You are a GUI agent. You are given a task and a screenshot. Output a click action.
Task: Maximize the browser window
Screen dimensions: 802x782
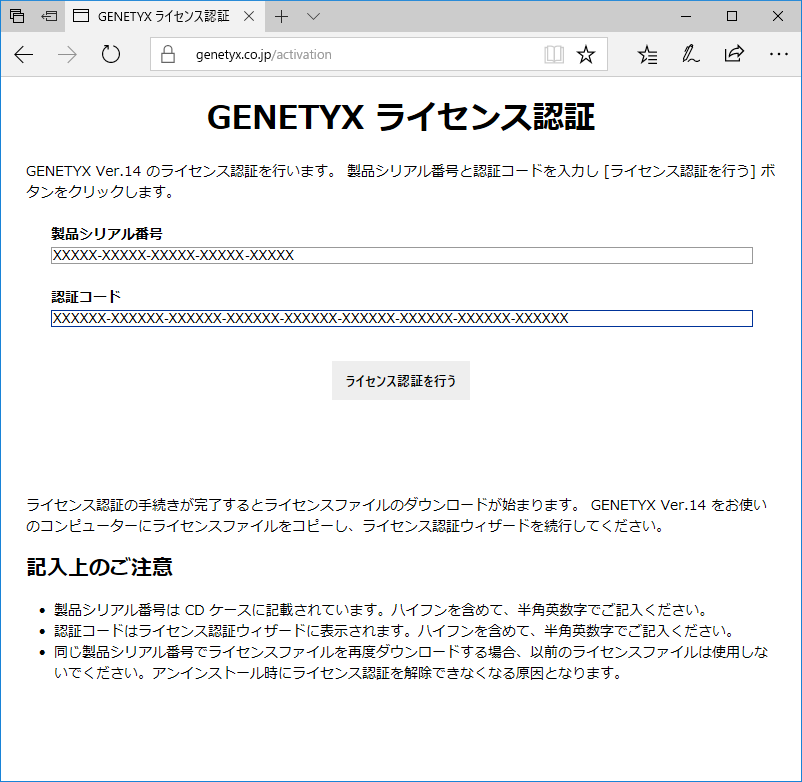click(732, 16)
